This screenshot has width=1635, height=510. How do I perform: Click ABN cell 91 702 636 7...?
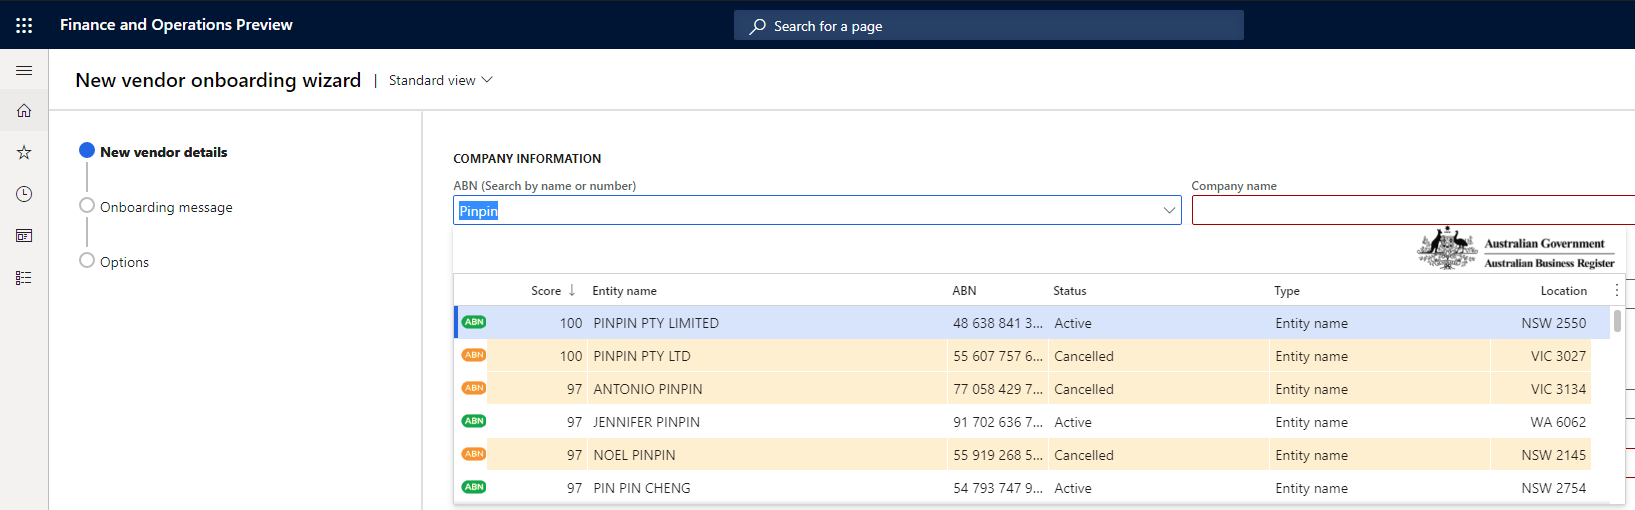(x=998, y=422)
